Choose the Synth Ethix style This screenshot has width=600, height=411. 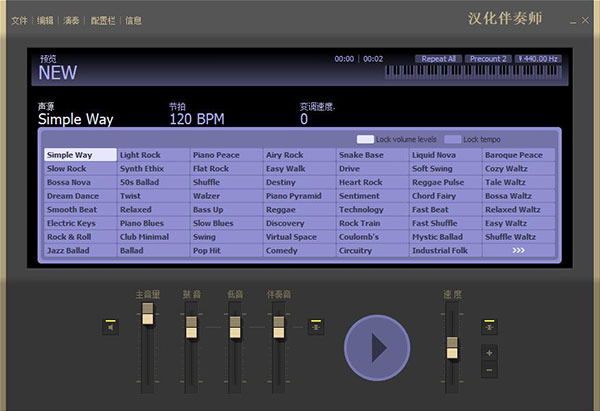[153, 168]
